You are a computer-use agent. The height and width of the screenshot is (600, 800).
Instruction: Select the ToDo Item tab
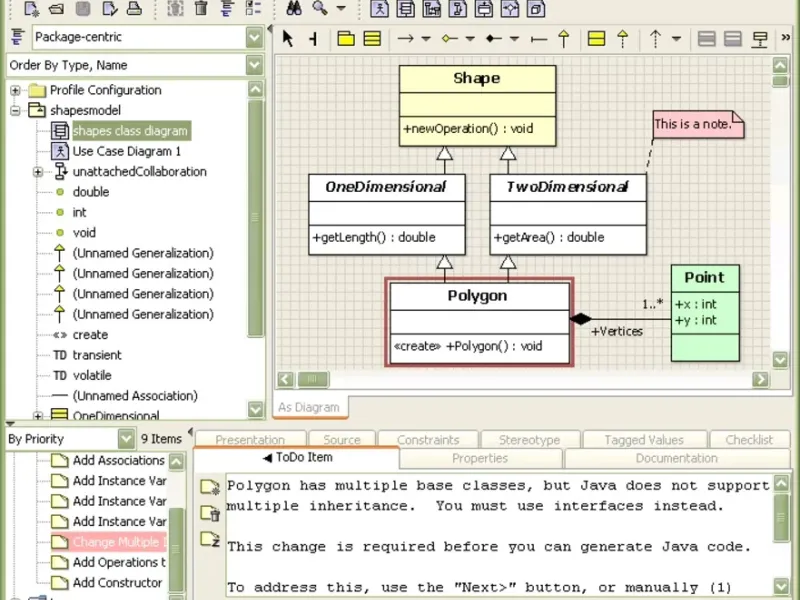(x=297, y=458)
